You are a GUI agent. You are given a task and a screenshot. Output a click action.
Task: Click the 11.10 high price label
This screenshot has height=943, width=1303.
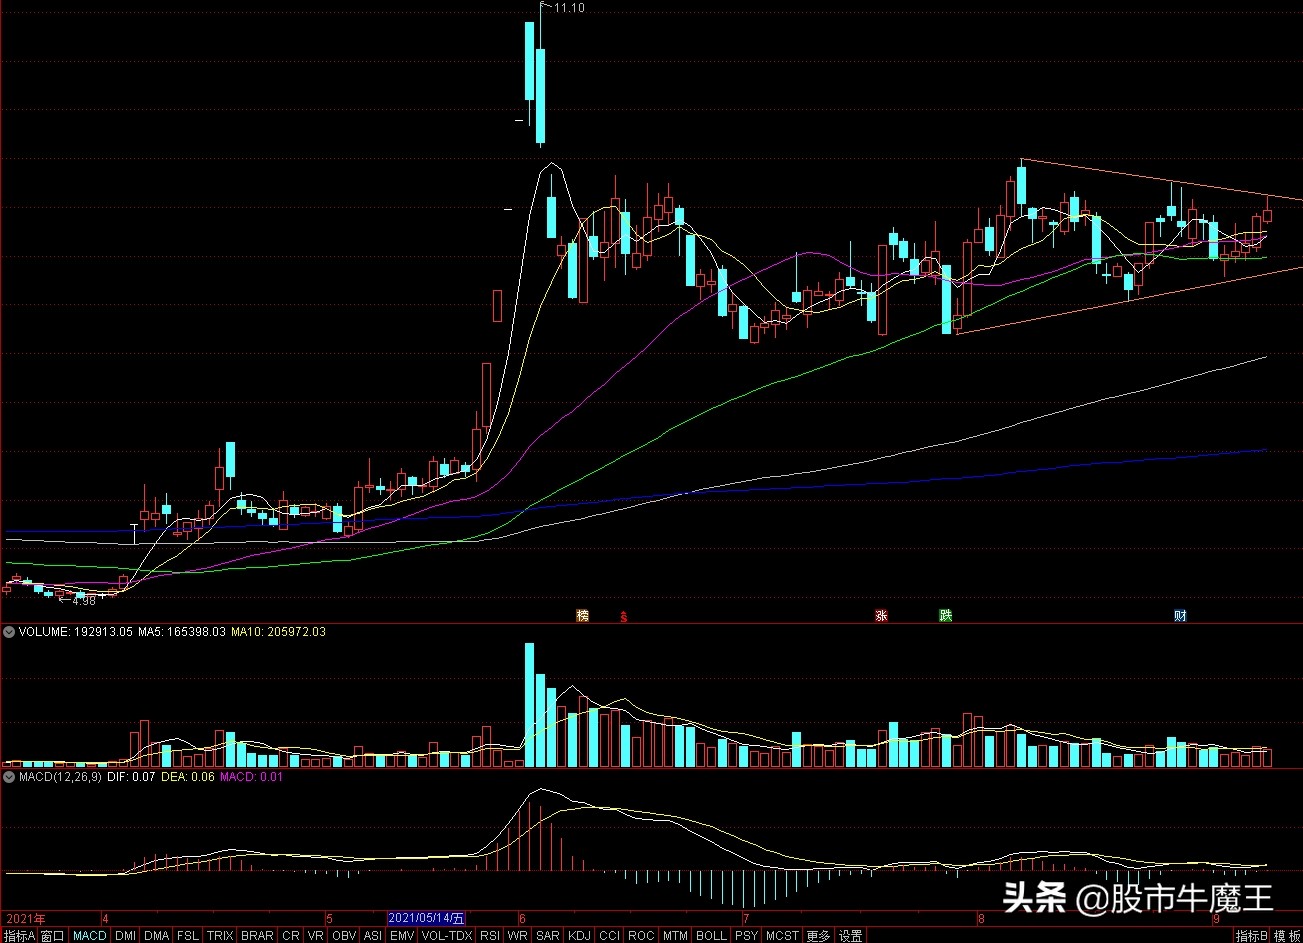[x=569, y=8]
